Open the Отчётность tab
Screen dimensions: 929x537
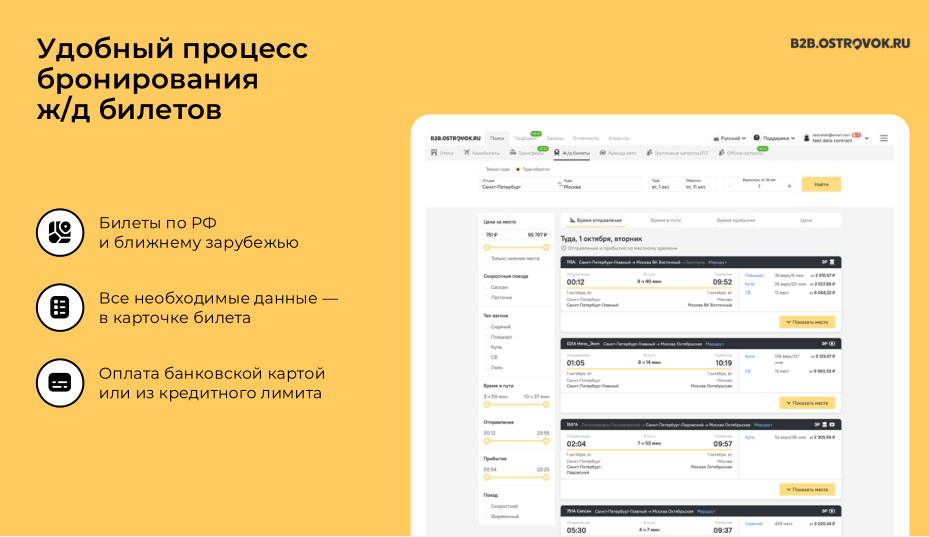tap(586, 138)
